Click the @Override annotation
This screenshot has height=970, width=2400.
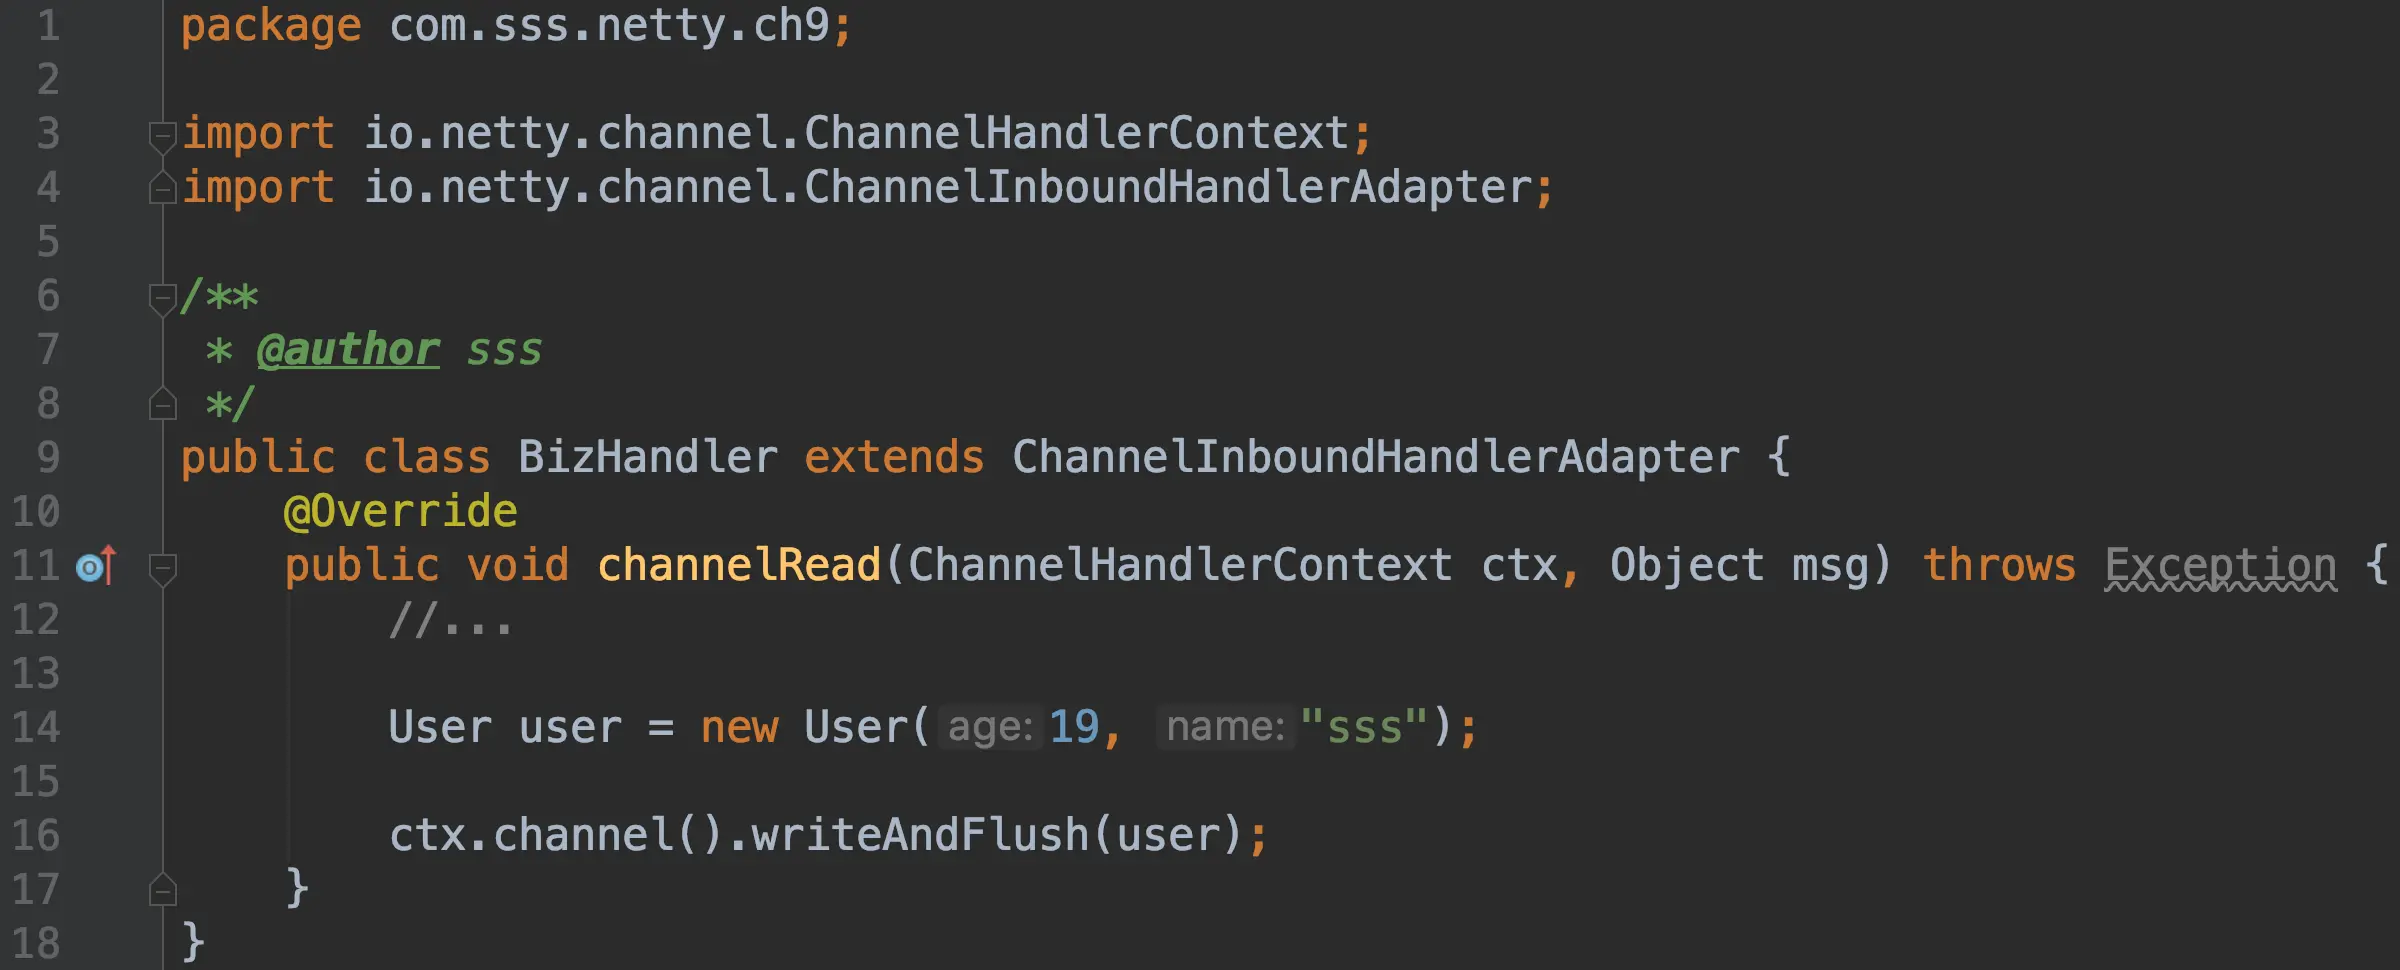(x=401, y=512)
